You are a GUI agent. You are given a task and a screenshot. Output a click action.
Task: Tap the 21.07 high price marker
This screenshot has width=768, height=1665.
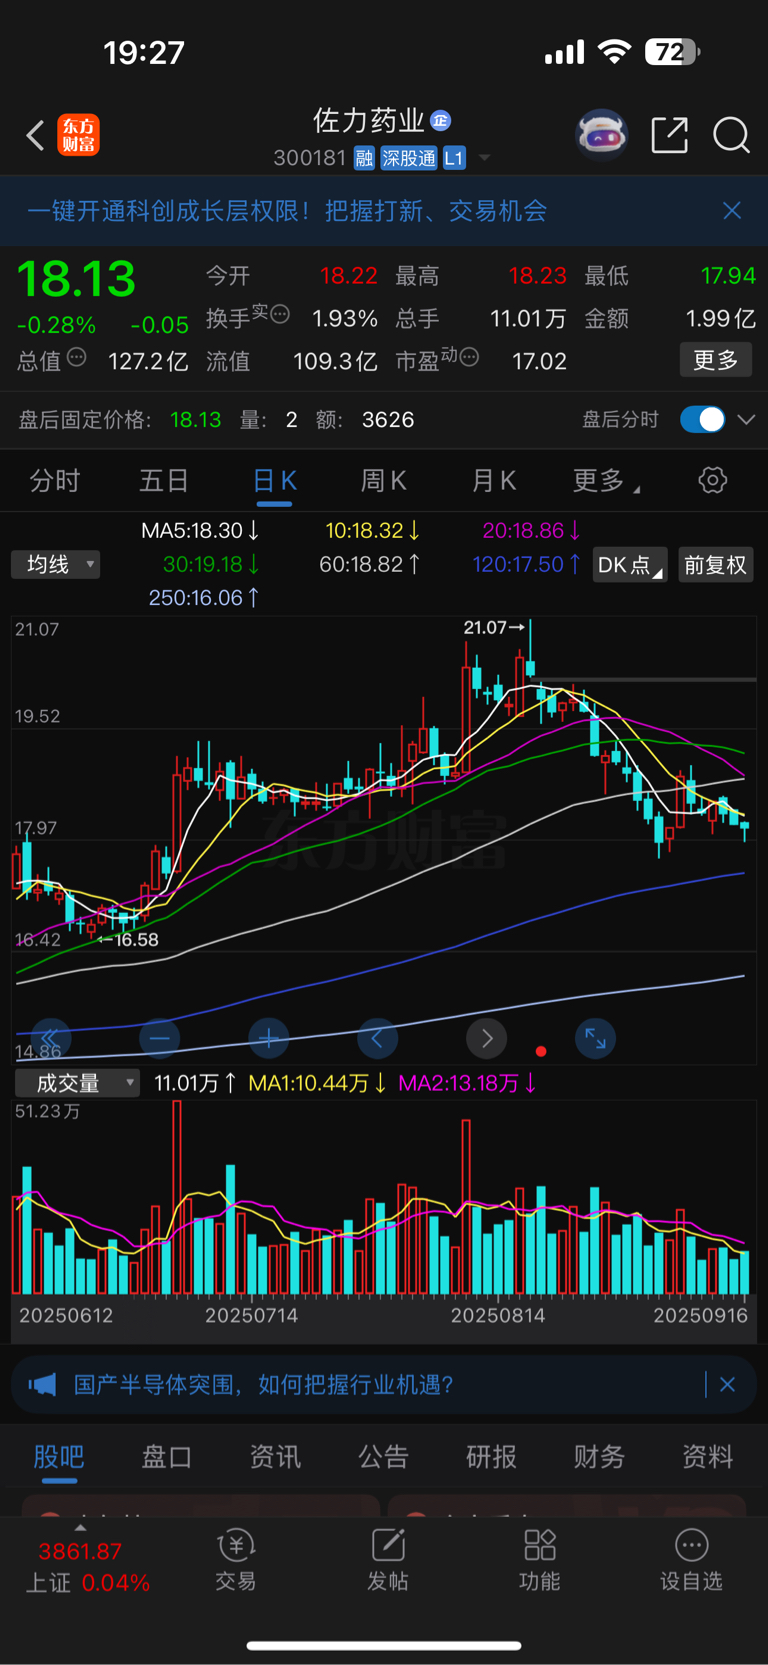[493, 627]
